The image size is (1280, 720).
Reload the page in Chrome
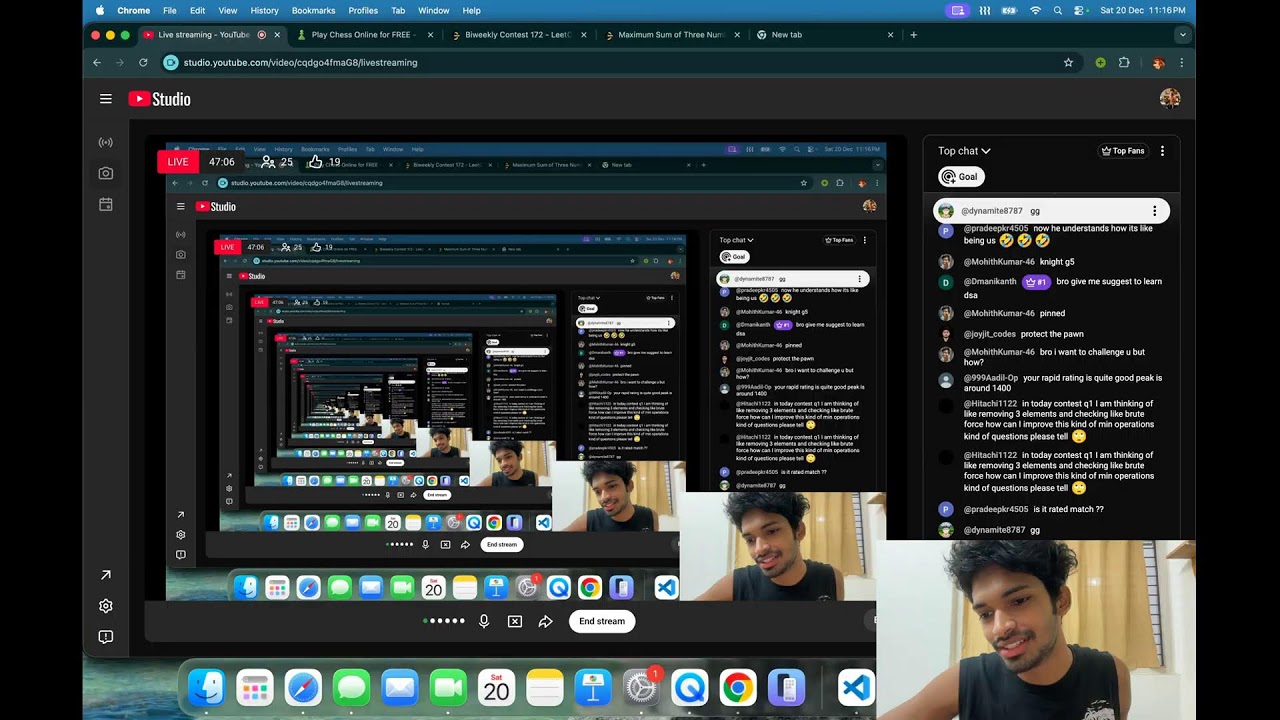[143, 62]
